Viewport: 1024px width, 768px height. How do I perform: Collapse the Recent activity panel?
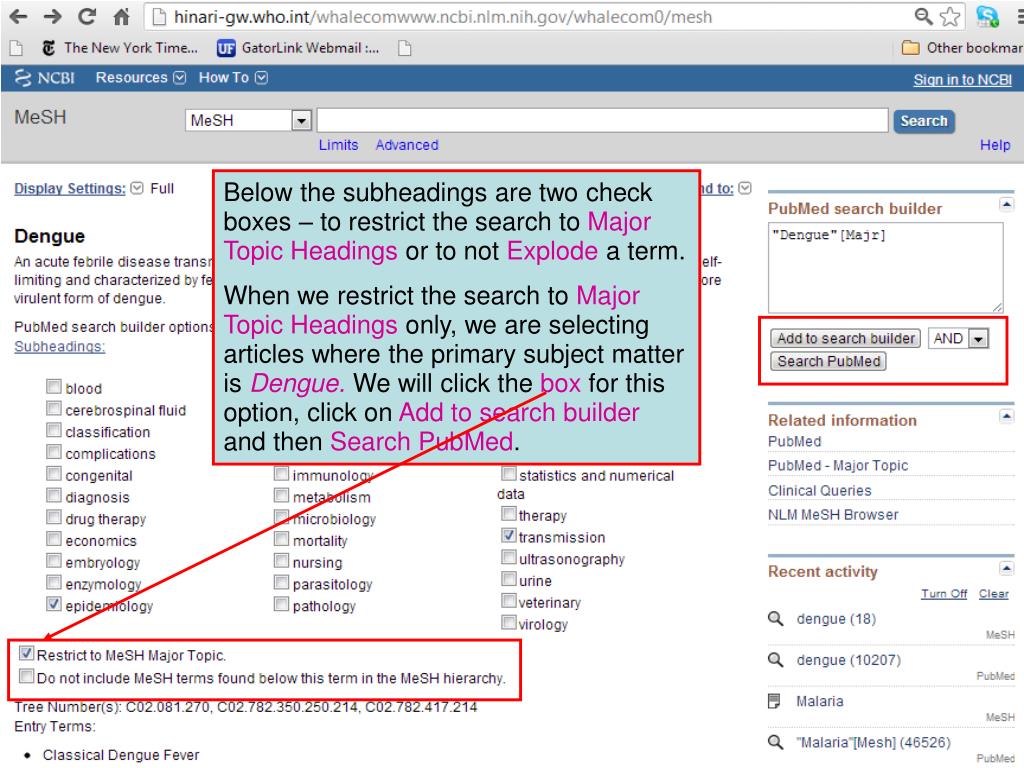[x=1006, y=568]
